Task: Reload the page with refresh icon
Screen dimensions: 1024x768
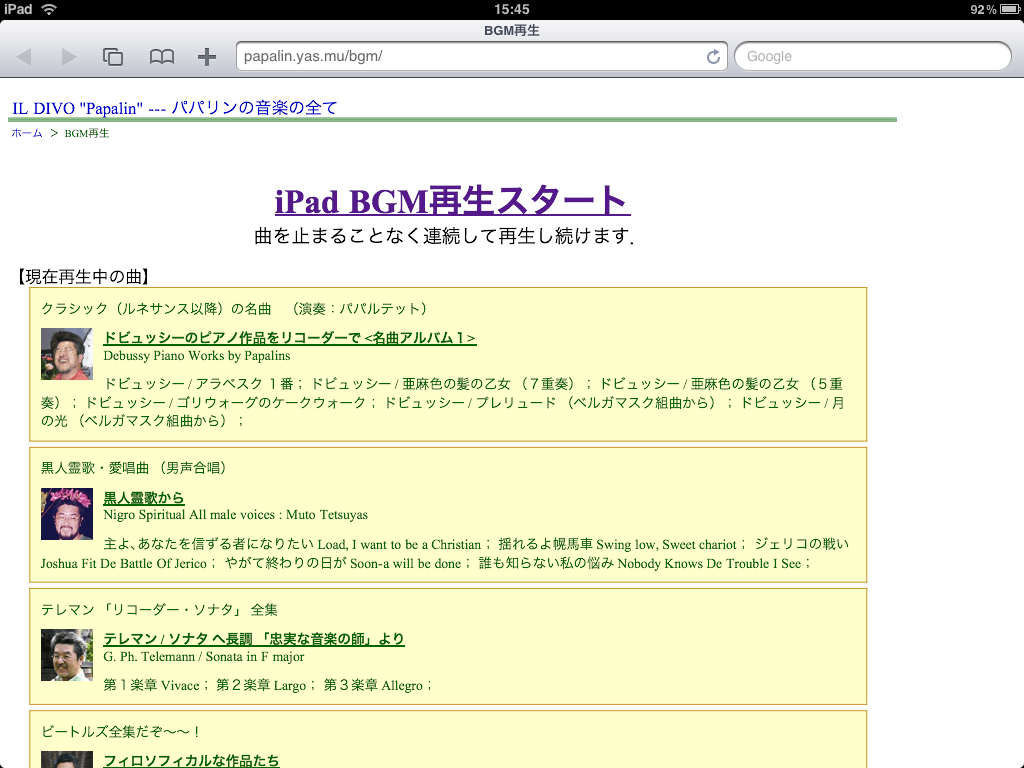Action: point(713,57)
